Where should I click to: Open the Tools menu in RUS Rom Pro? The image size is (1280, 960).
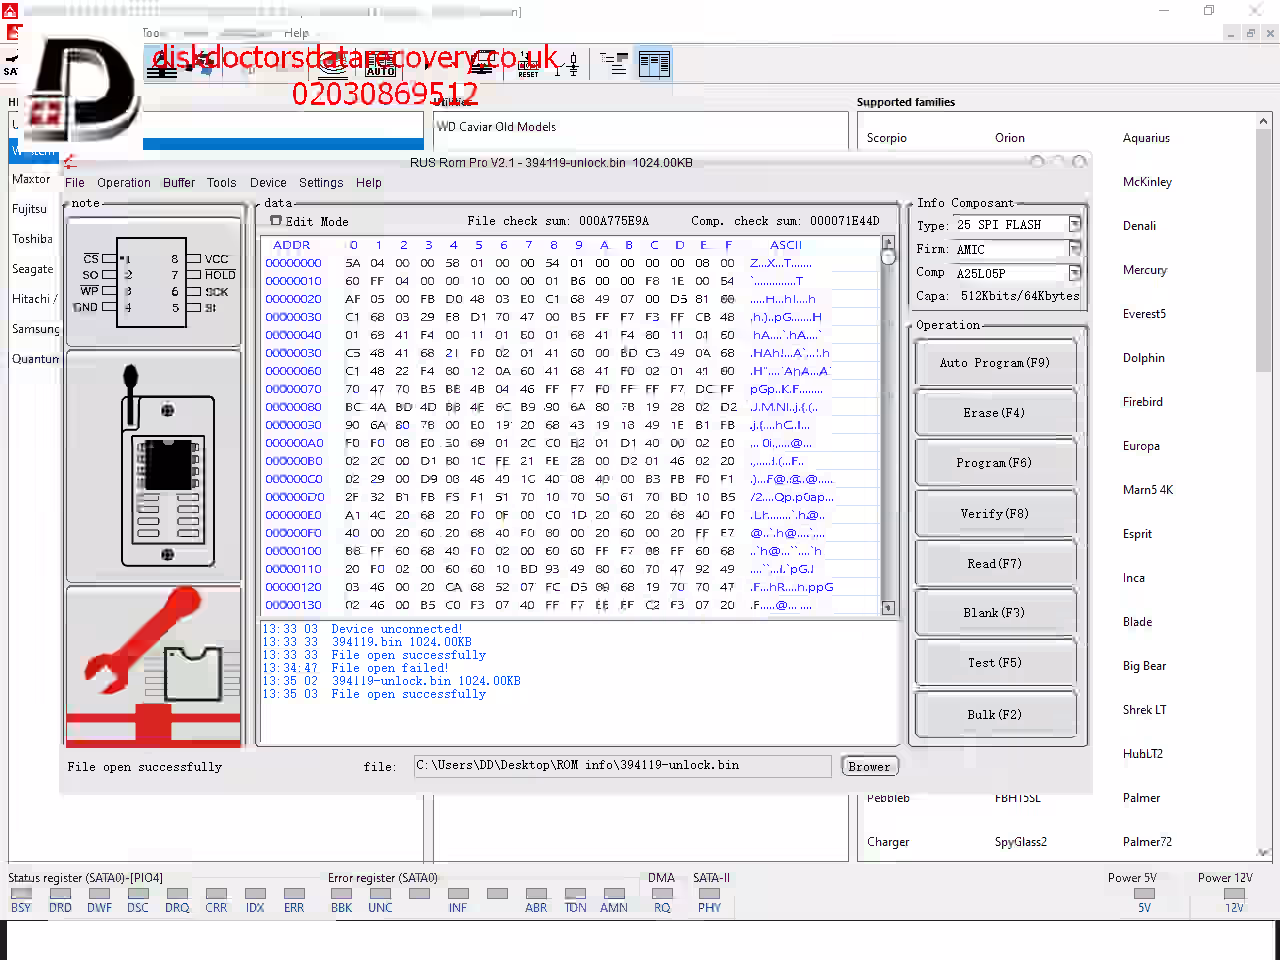tap(222, 183)
